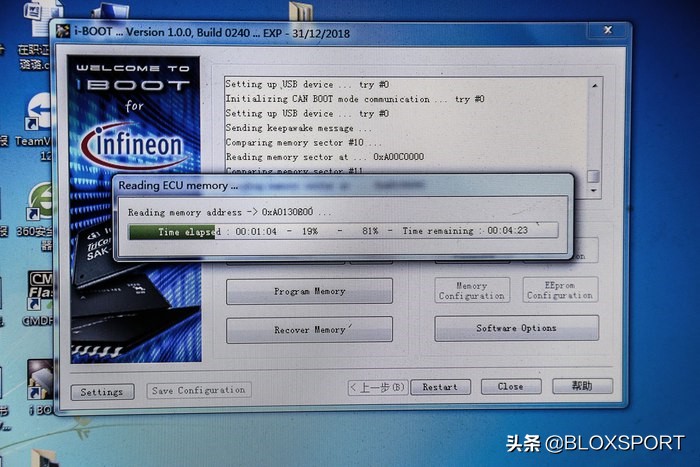Click the Restart button
This screenshot has height=467, width=700.
pyautogui.click(x=440, y=387)
